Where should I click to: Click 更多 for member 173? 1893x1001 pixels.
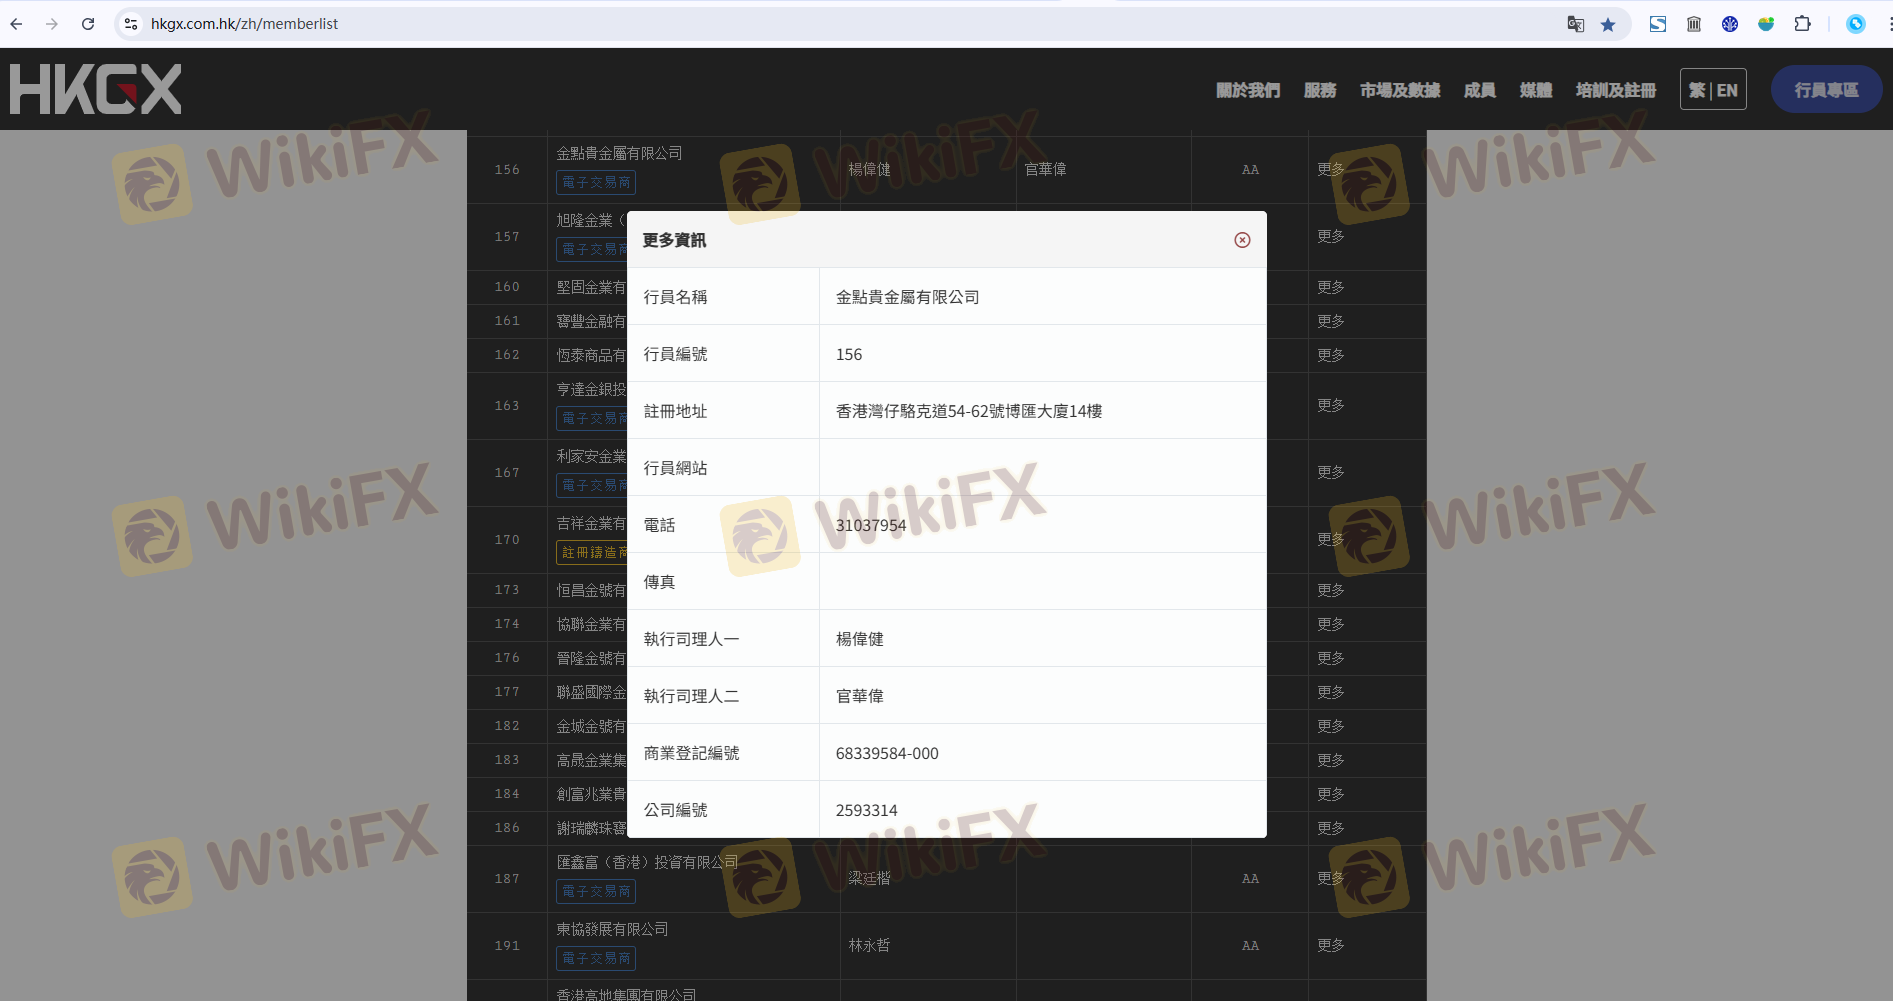click(x=1331, y=591)
